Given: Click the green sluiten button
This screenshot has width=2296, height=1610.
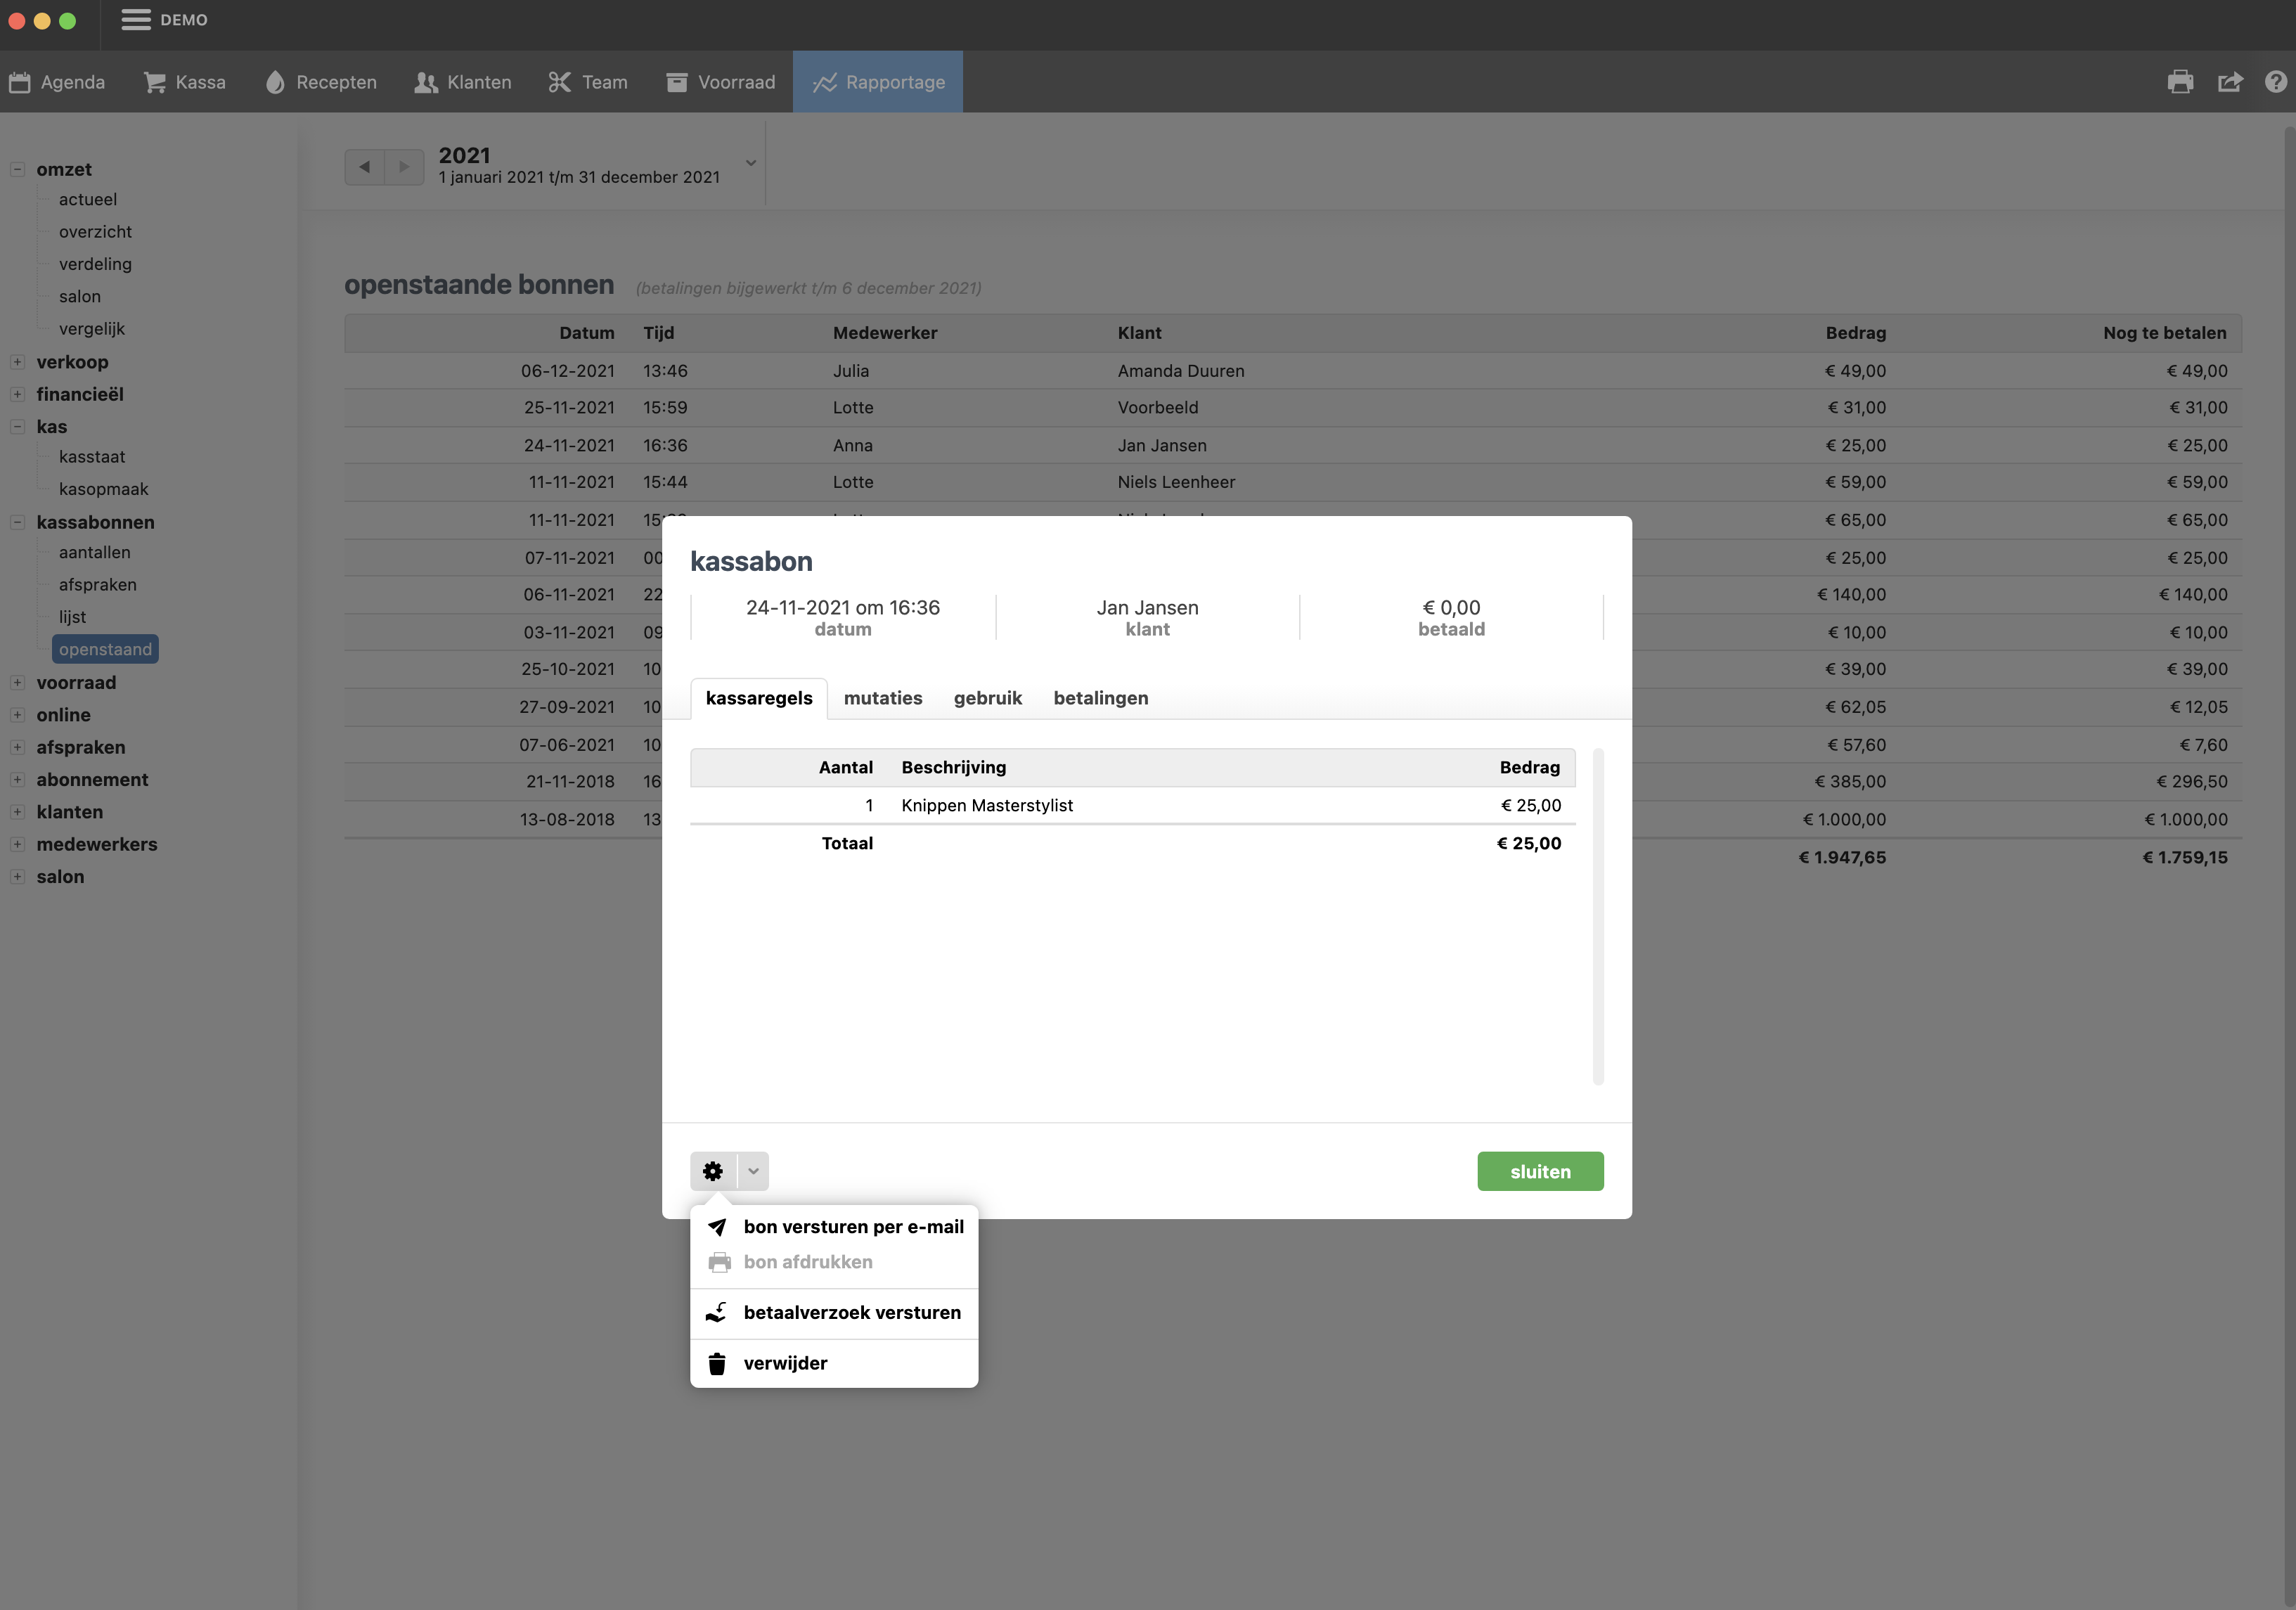Looking at the screenshot, I should click(1540, 1172).
